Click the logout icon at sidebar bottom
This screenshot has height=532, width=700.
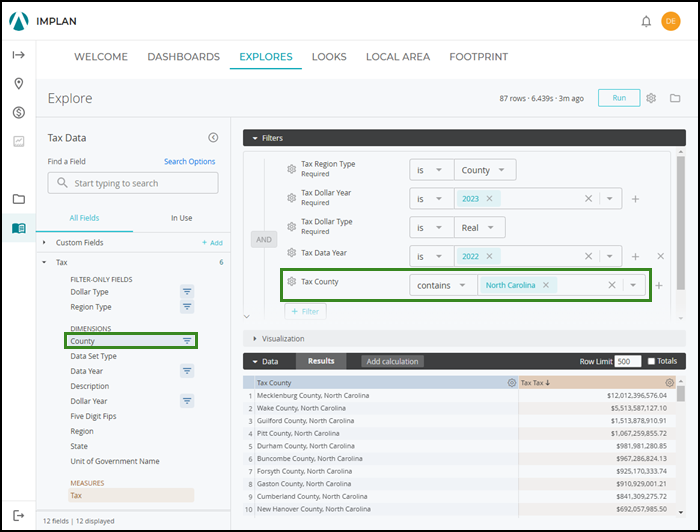click(18, 515)
